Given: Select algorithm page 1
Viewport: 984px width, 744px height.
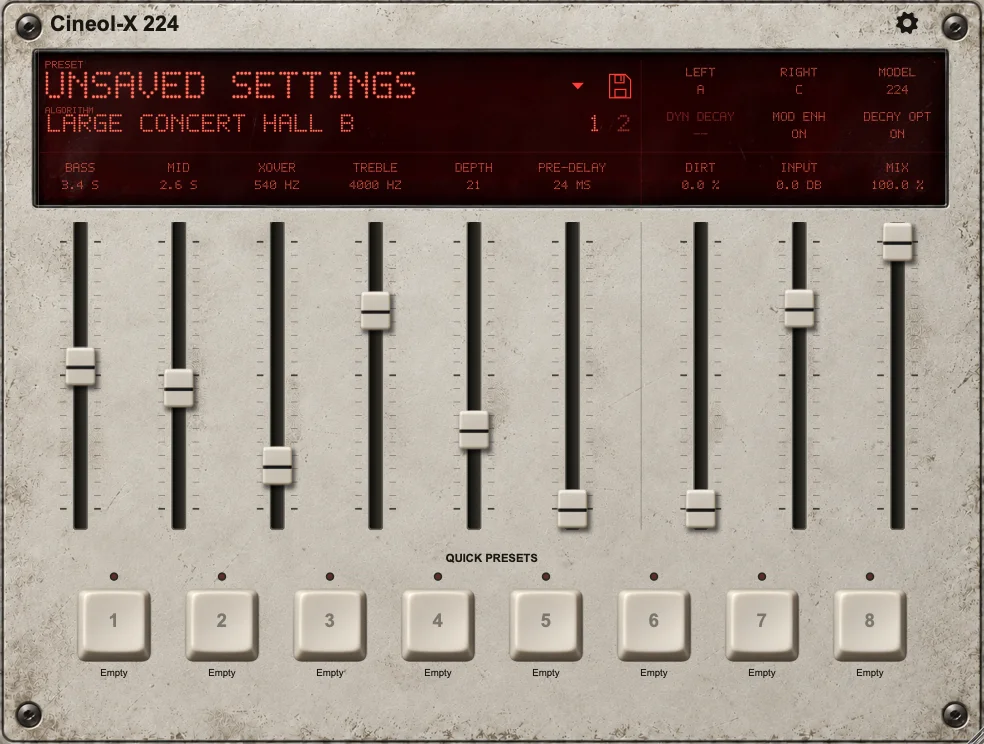Looking at the screenshot, I should pyautogui.click(x=594, y=124).
